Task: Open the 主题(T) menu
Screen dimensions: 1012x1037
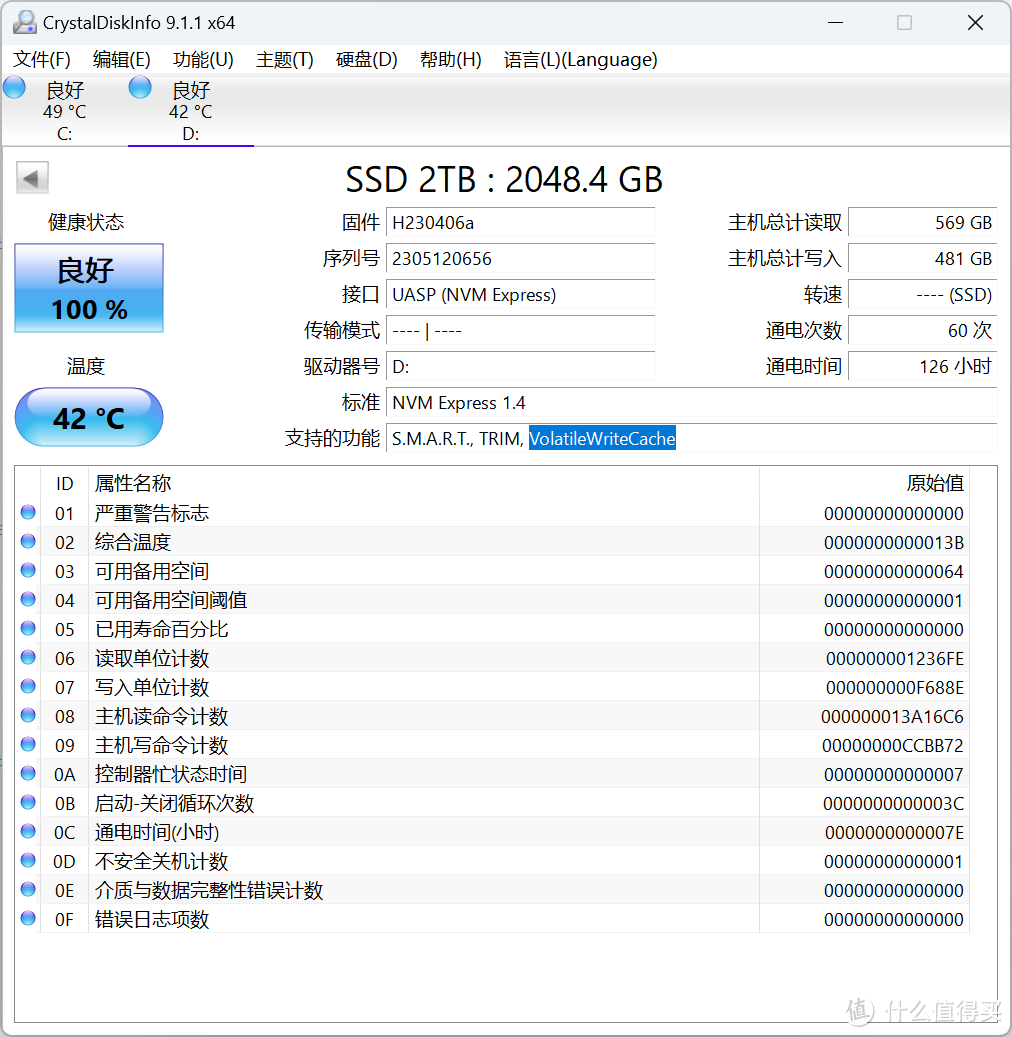Action: 284,60
